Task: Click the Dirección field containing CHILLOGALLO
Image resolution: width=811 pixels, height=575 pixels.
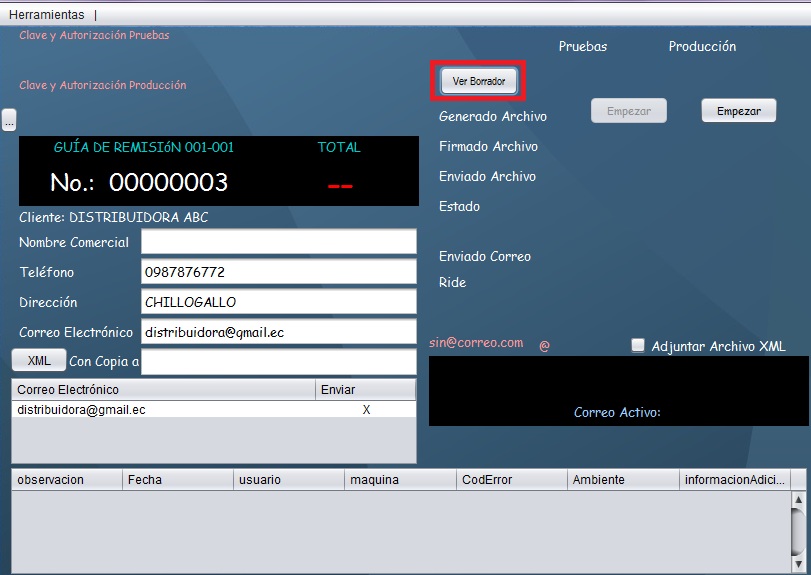Action: coord(278,302)
